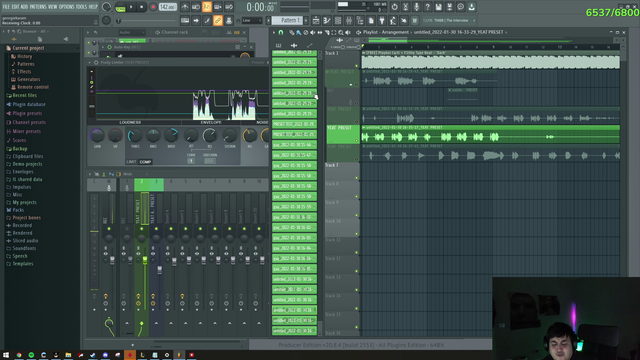Open the PATTERNS menu
The width and height of the screenshot is (640, 360).
click(38, 7)
